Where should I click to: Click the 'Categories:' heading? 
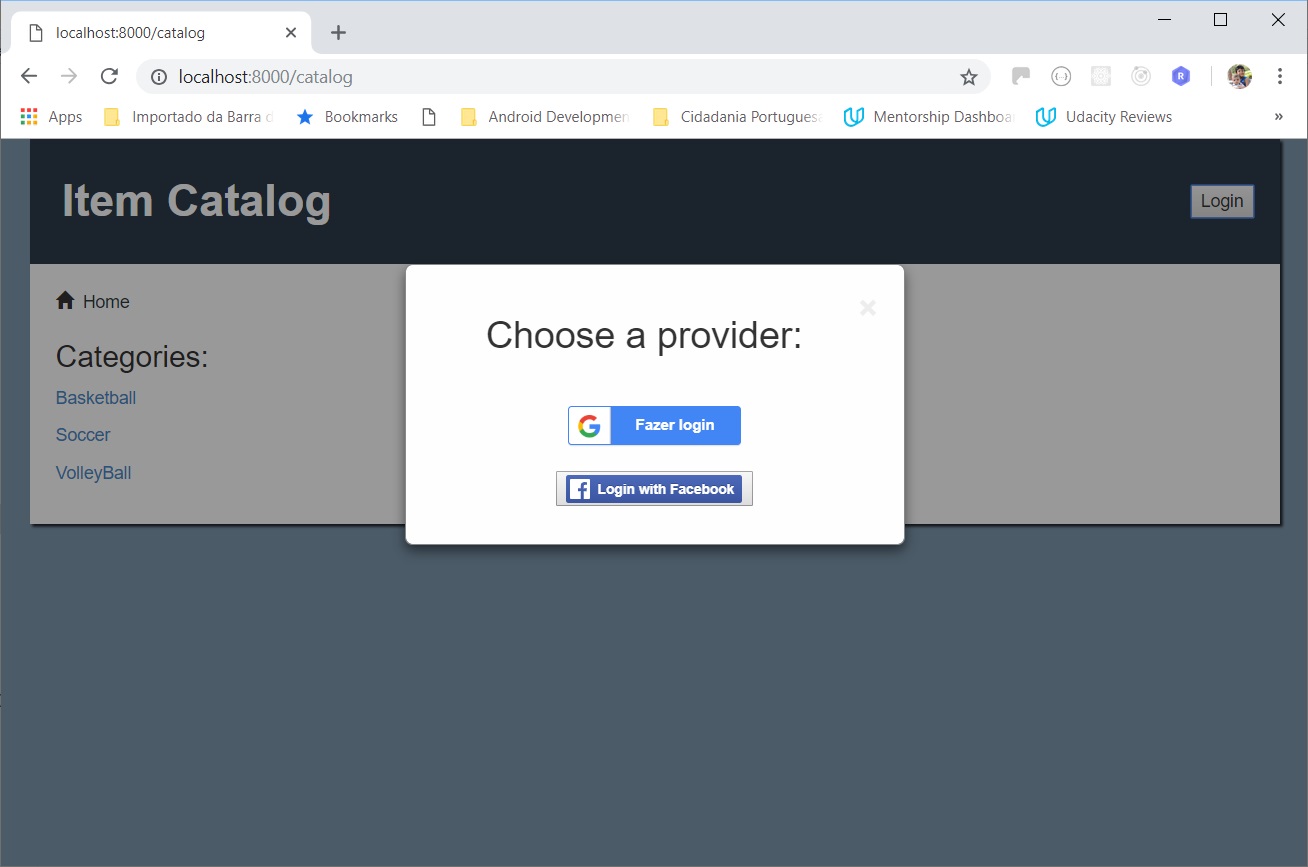pos(132,357)
